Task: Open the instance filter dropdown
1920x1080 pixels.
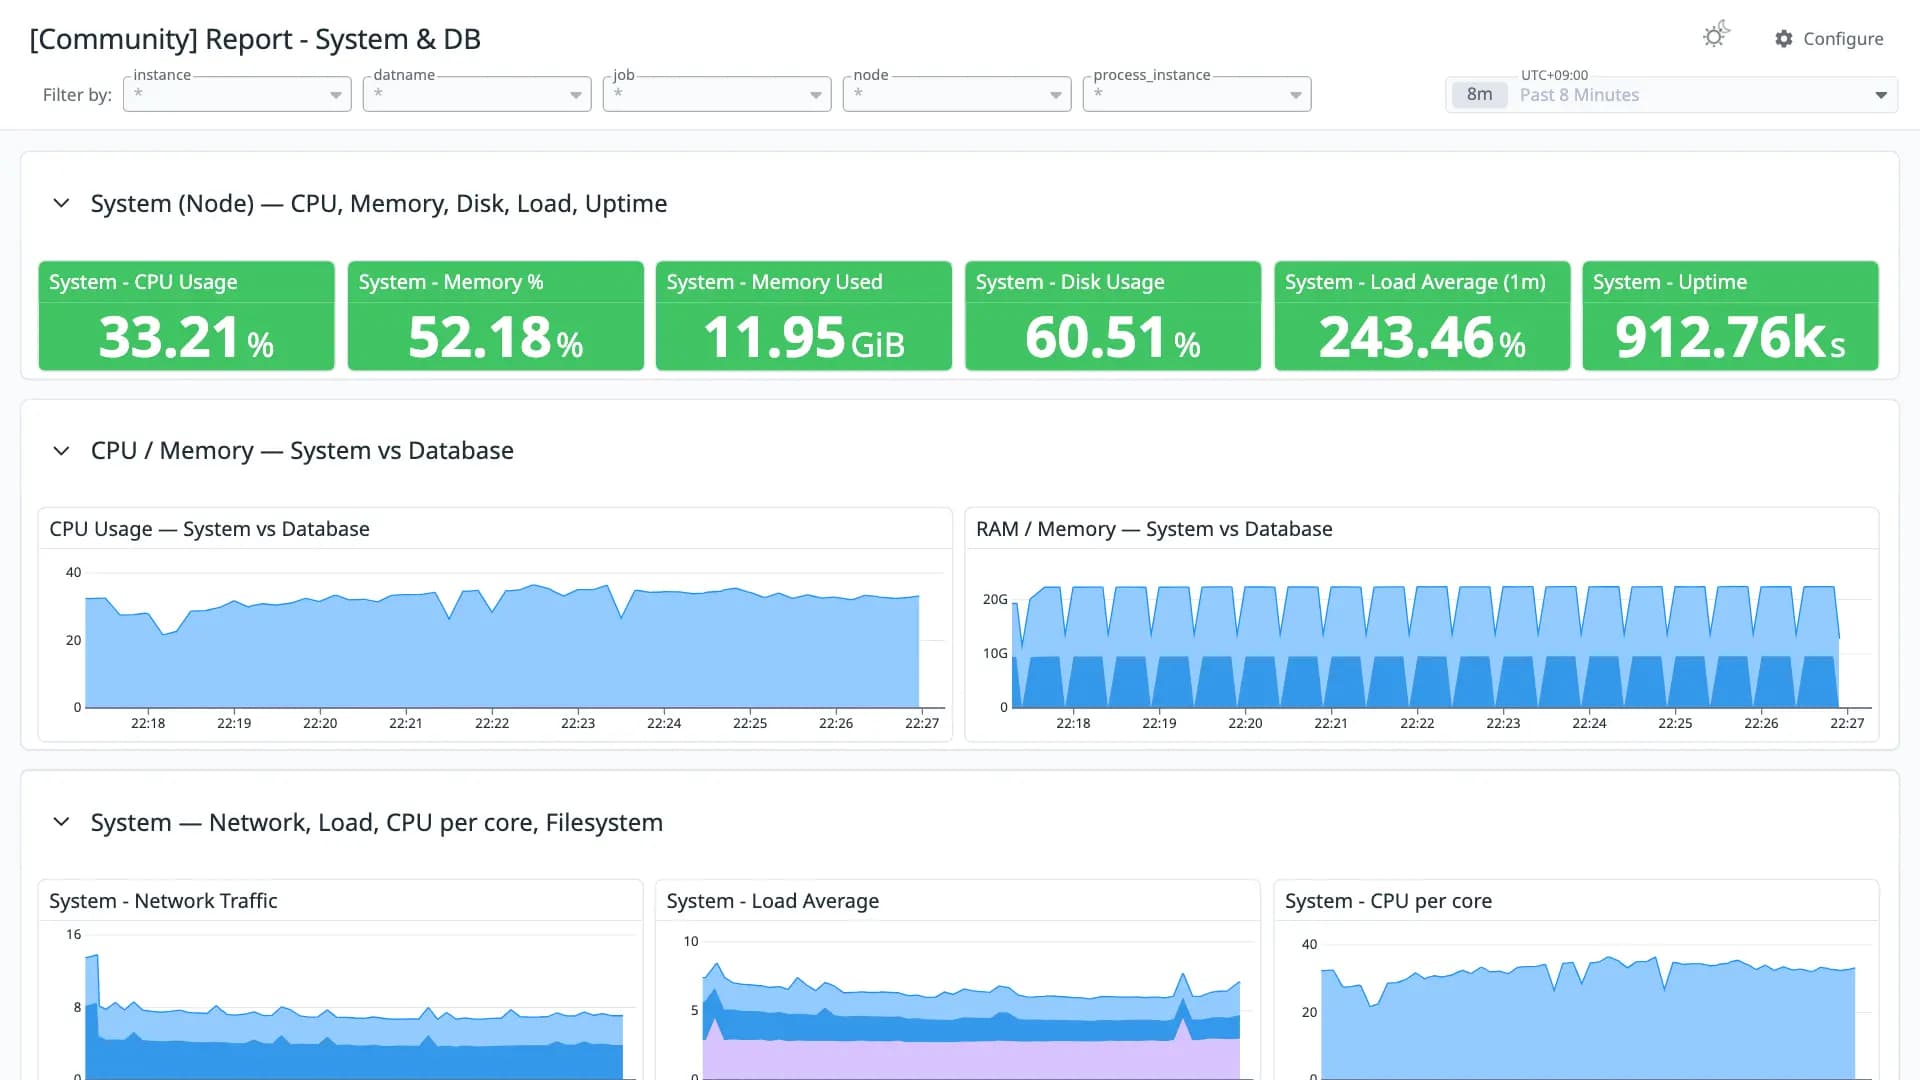Action: 237,94
